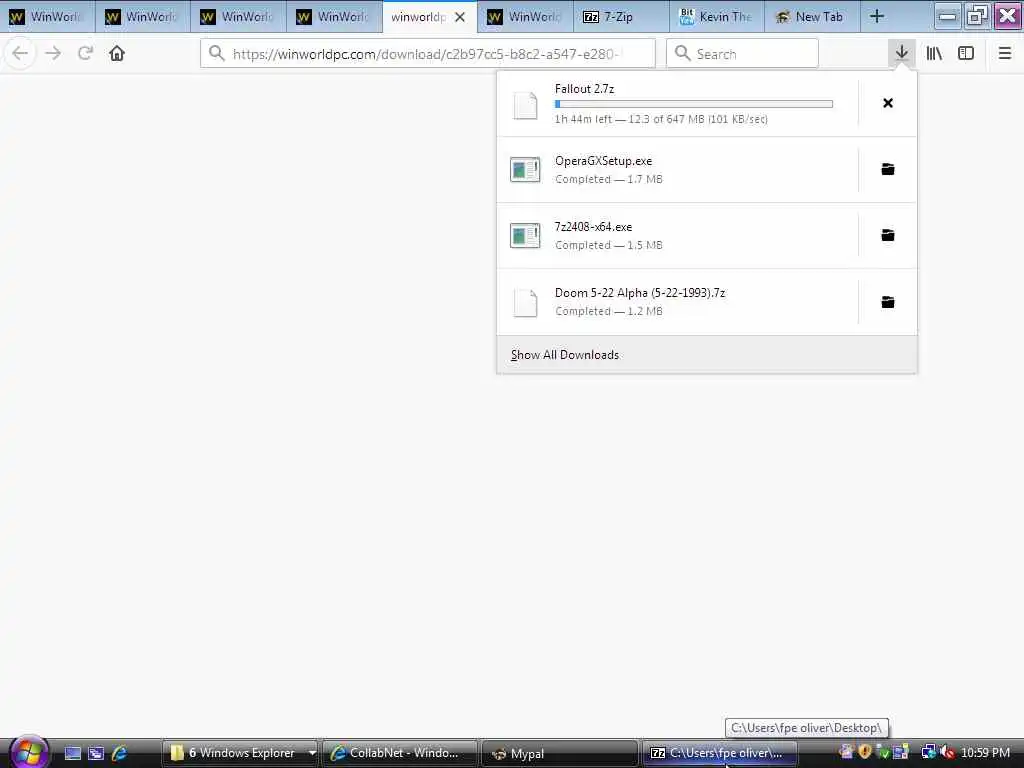The width and height of the screenshot is (1024, 768).
Task: Click the Search field in the toolbar
Action: click(742, 54)
